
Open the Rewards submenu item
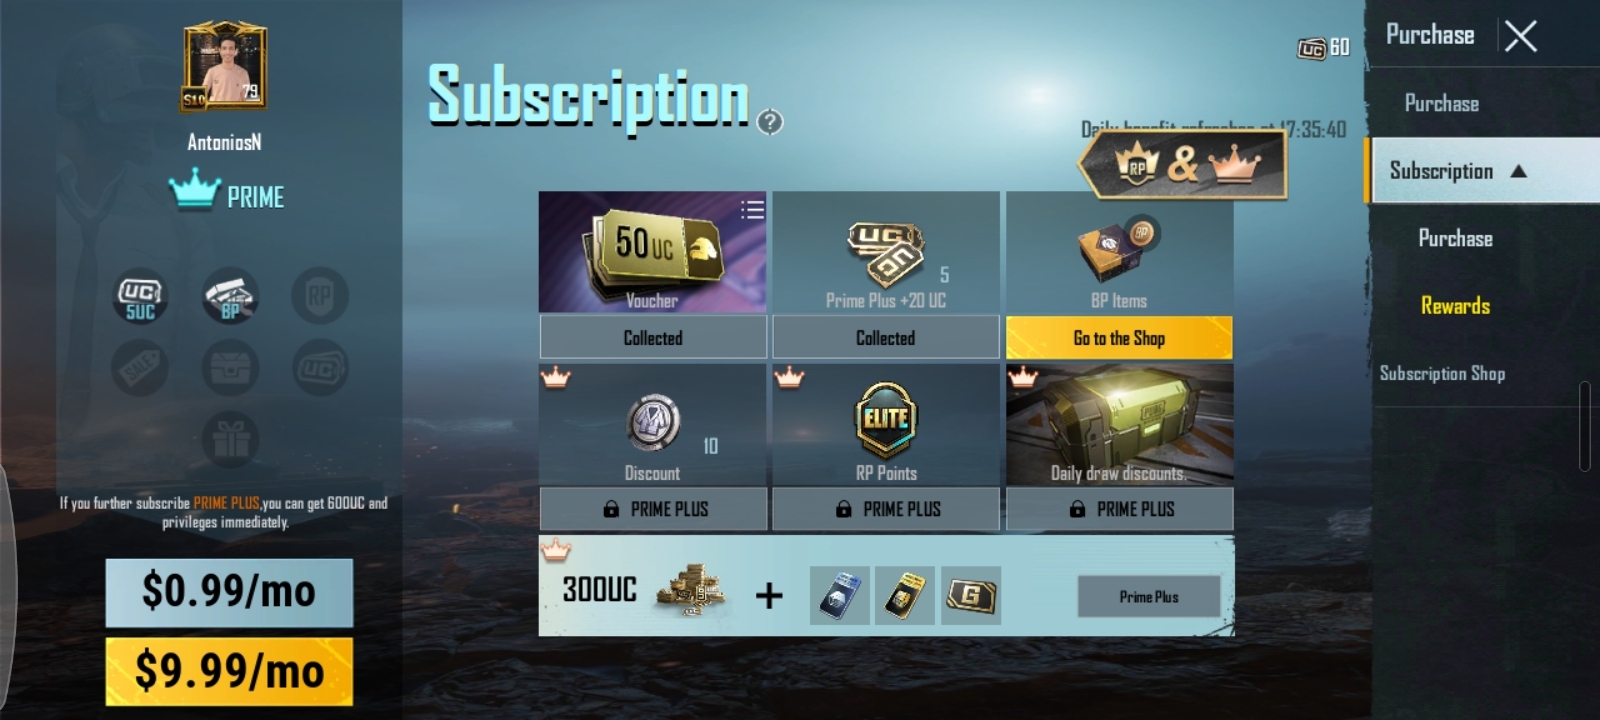point(1455,306)
